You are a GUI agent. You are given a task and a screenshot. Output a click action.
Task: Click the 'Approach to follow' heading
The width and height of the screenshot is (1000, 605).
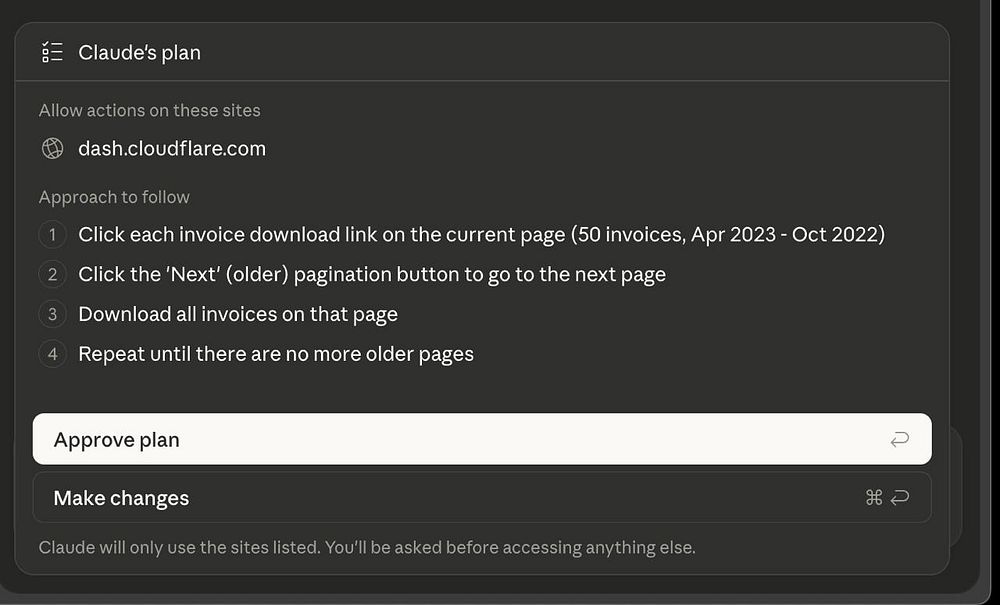coord(114,197)
